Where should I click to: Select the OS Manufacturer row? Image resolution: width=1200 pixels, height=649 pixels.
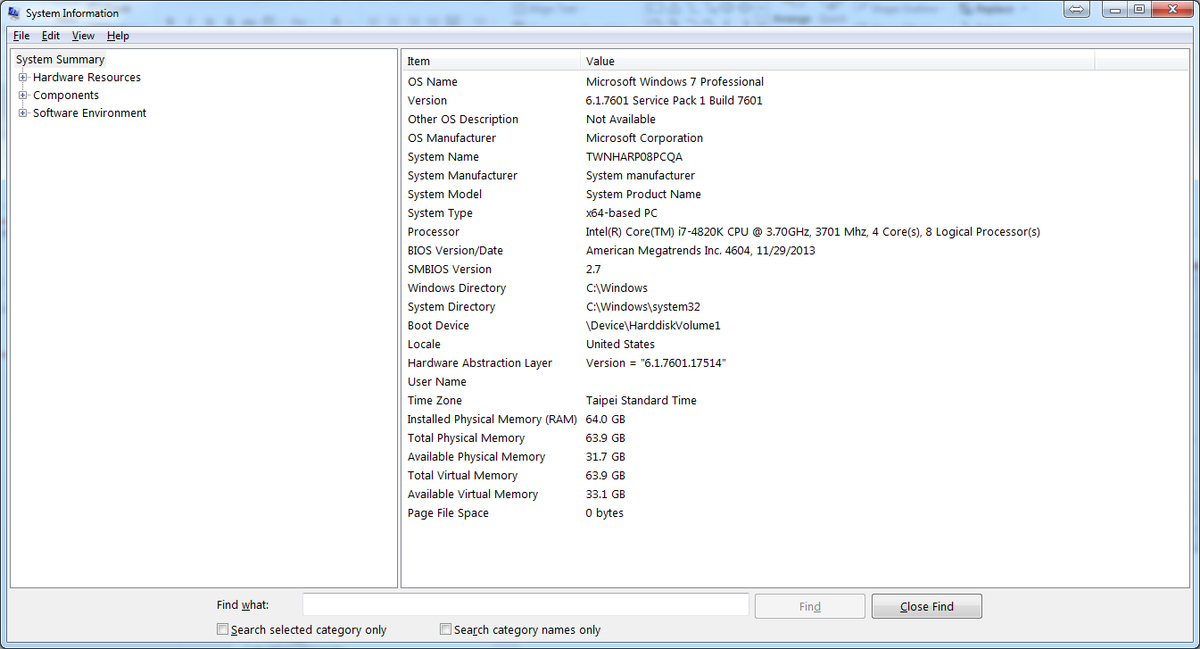797,138
